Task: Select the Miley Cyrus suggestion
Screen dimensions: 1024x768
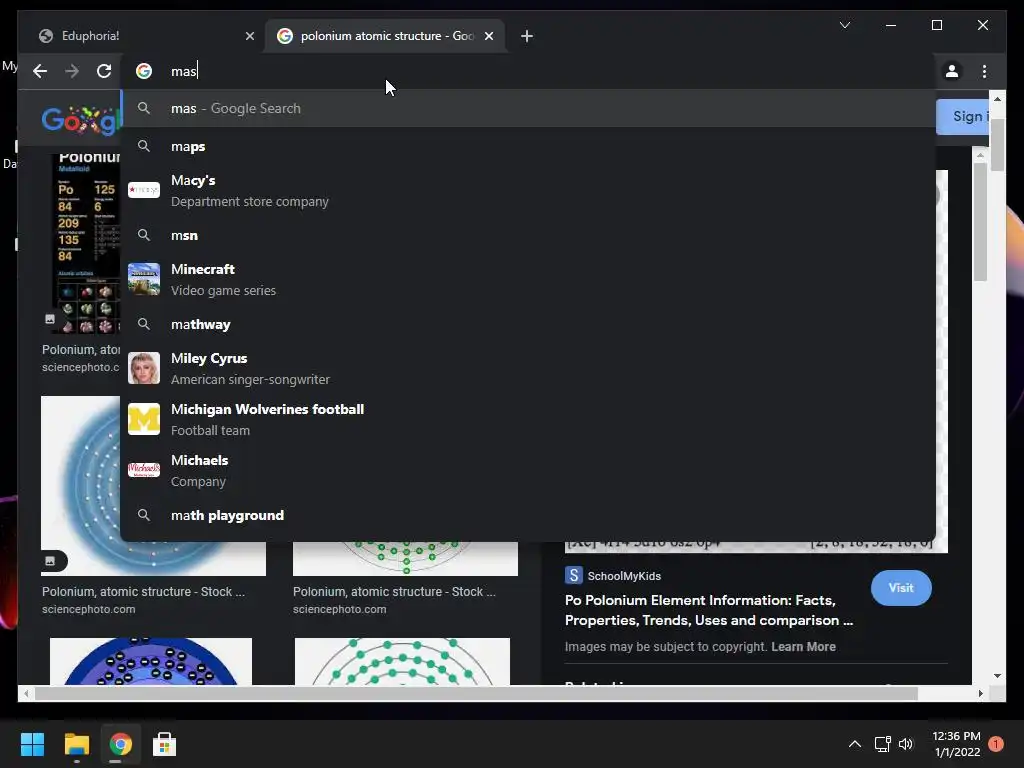Action: coord(528,369)
